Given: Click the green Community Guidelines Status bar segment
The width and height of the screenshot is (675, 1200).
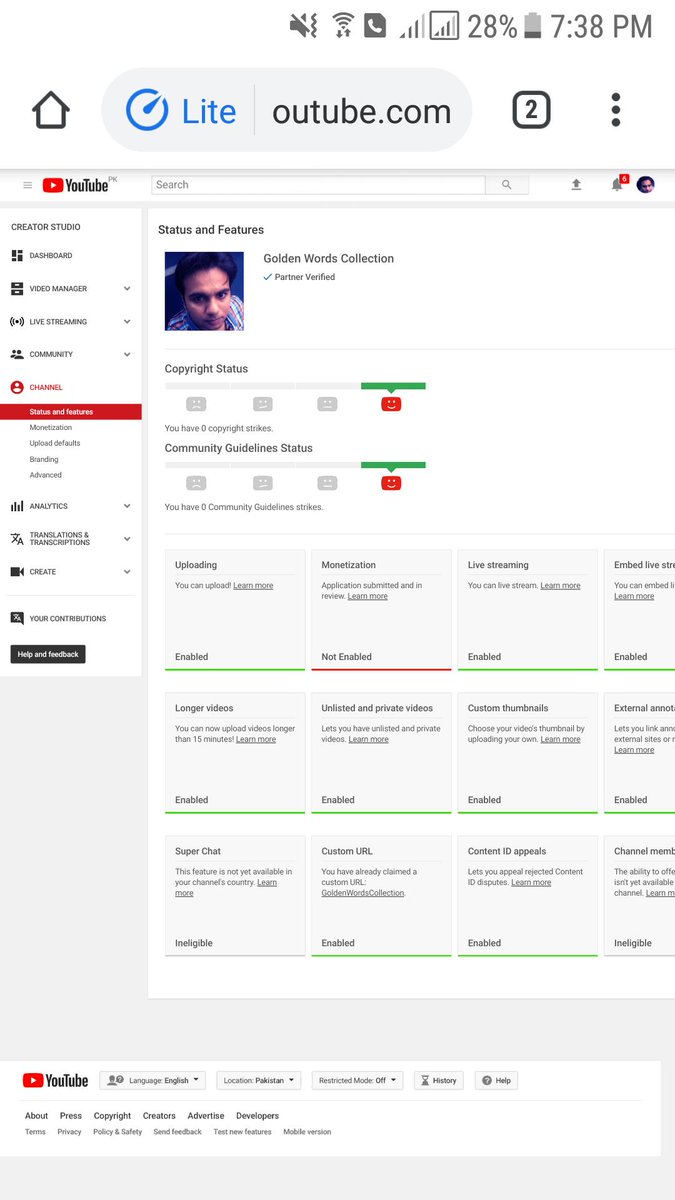Looking at the screenshot, I should pyautogui.click(x=393, y=465).
